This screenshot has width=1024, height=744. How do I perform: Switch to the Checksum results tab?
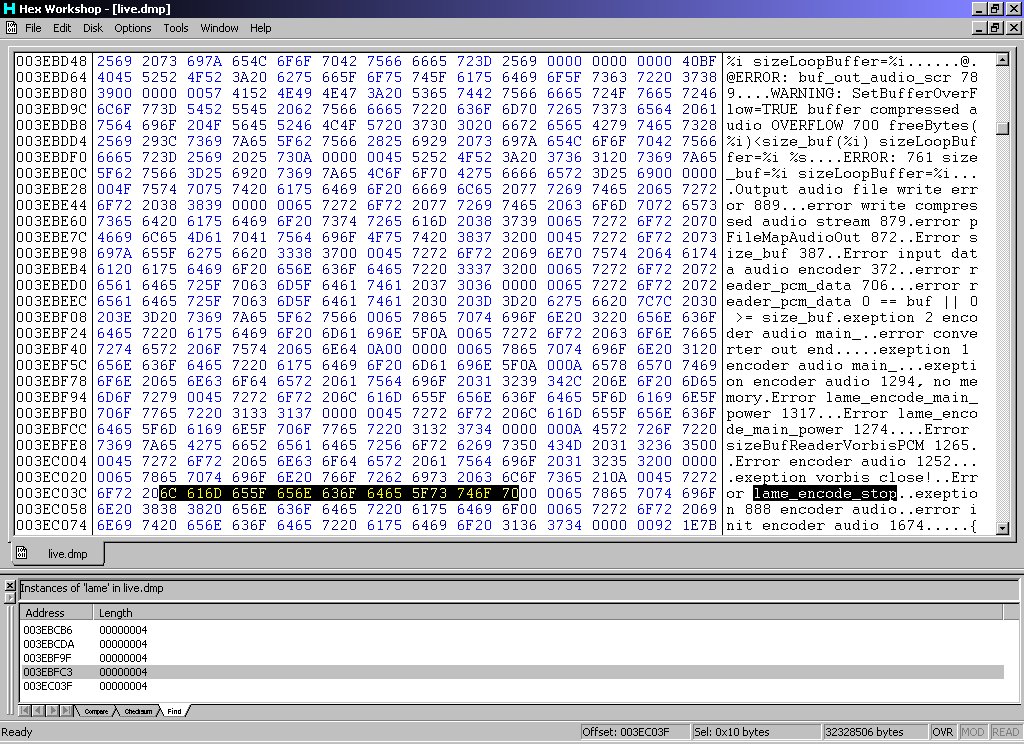pos(138,711)
